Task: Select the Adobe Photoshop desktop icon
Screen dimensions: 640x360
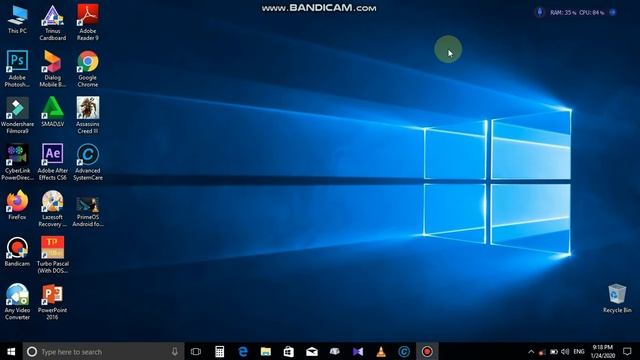Action: pos(17,69)
